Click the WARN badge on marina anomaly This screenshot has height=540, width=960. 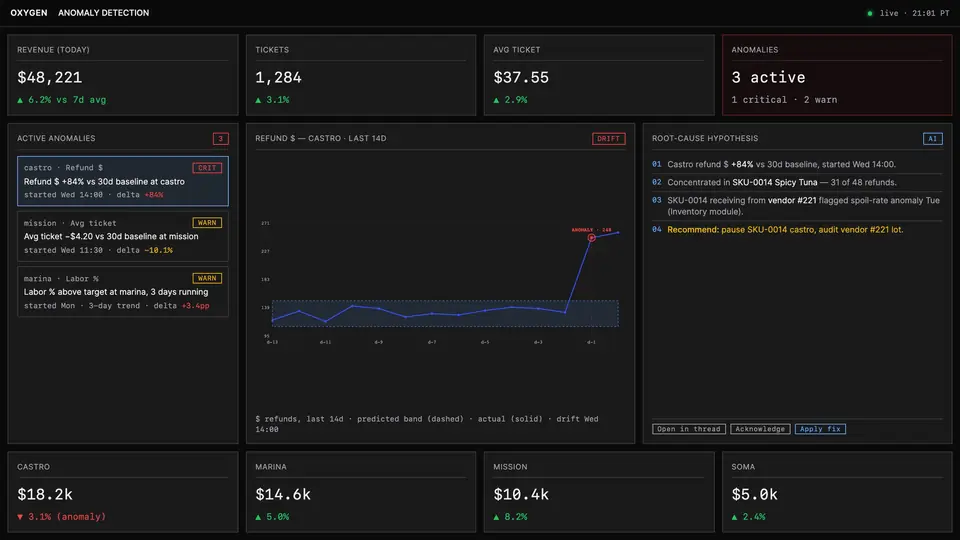[207, 278]
